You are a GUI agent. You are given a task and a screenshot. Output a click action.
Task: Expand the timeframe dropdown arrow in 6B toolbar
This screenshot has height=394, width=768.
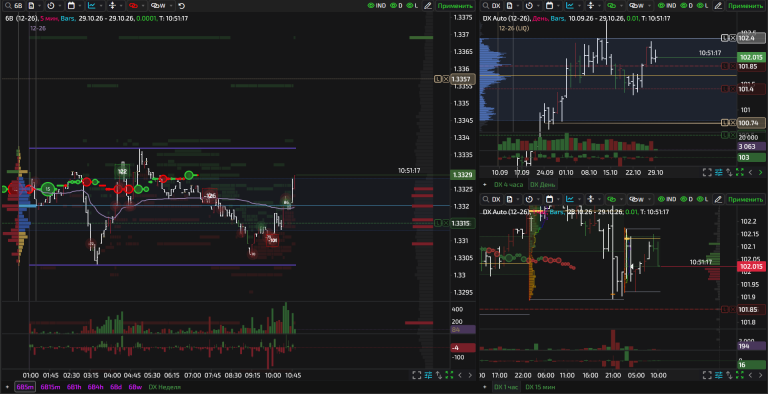[60, 6]
